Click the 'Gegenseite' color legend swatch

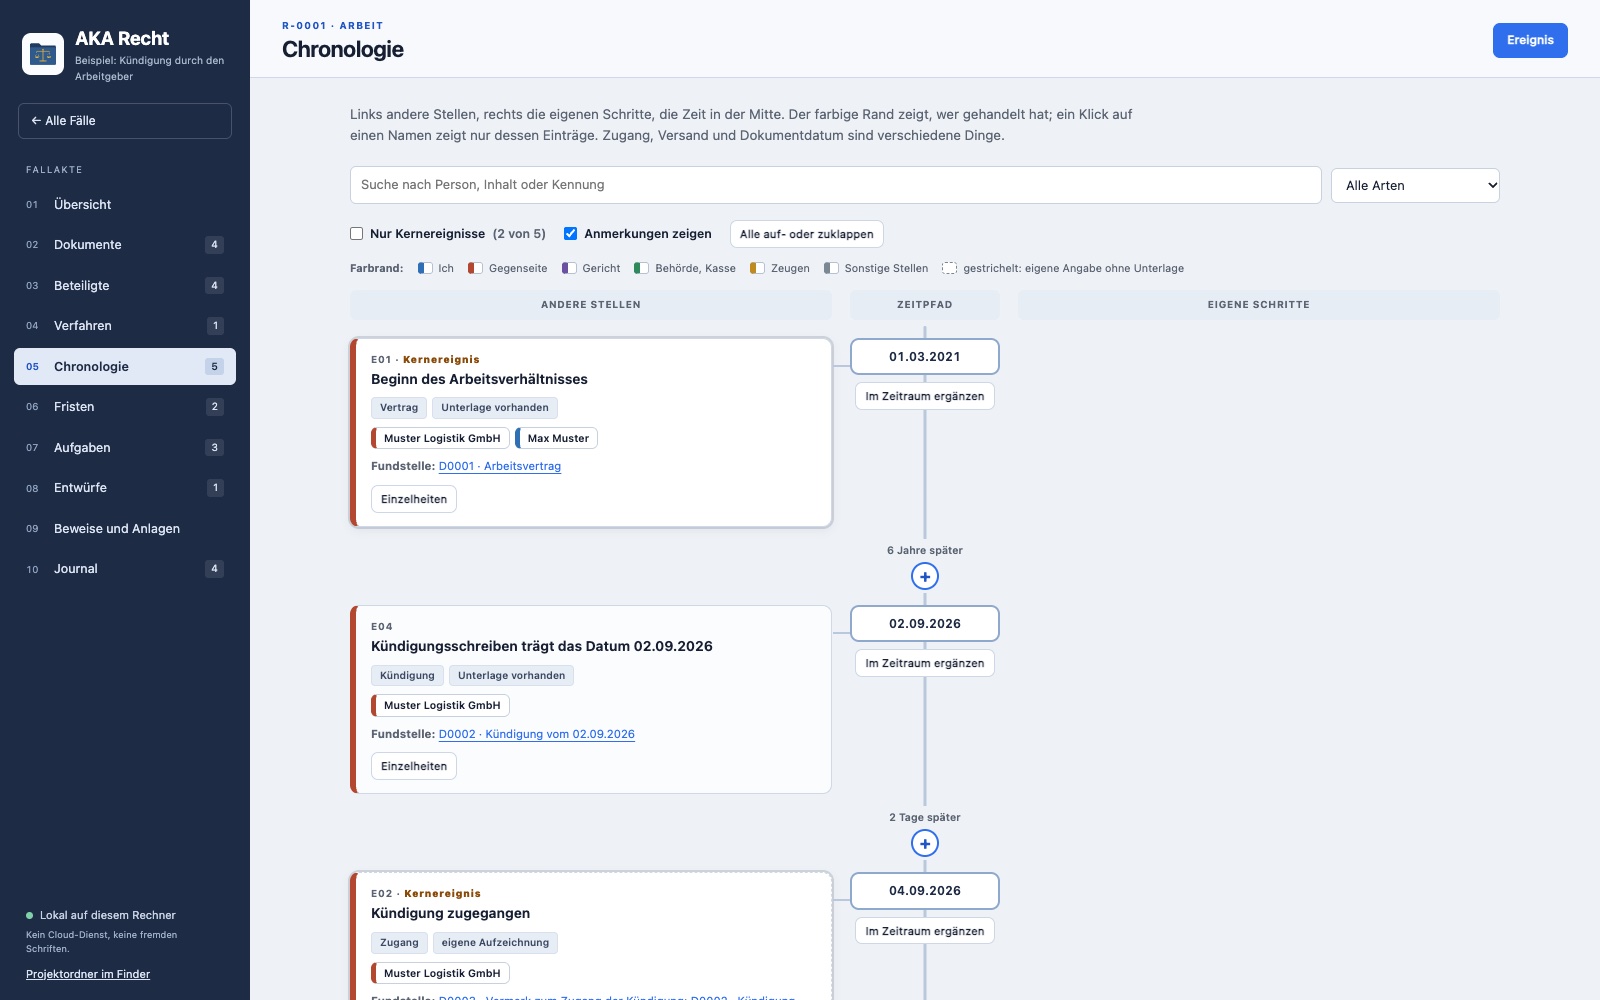(x=476, y=268)
